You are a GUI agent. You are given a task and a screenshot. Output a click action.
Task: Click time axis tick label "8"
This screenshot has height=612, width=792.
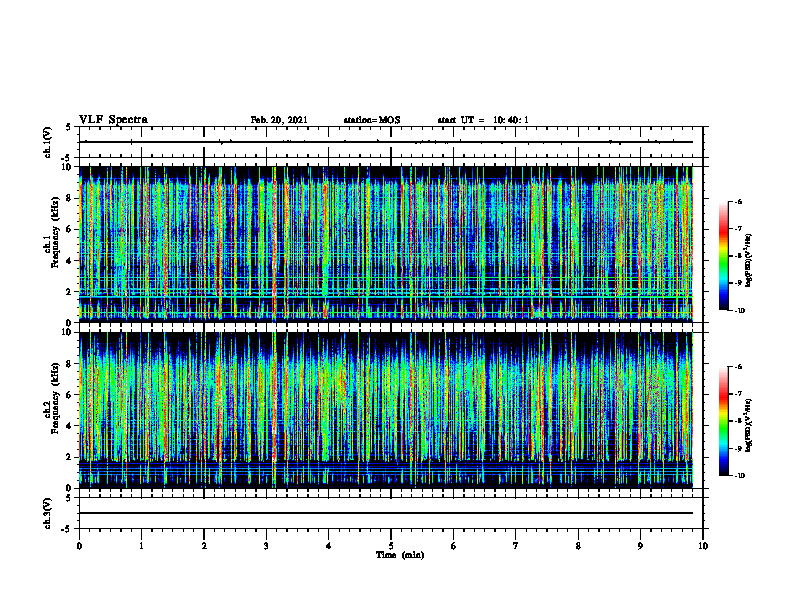point(578,546)
